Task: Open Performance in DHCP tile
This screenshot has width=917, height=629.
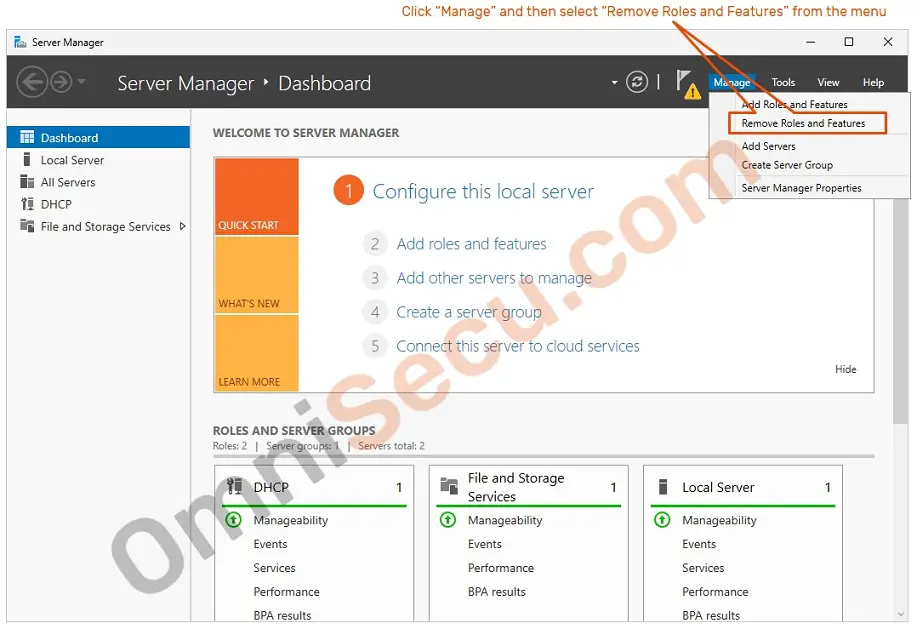Action: [x=287, y=592]
